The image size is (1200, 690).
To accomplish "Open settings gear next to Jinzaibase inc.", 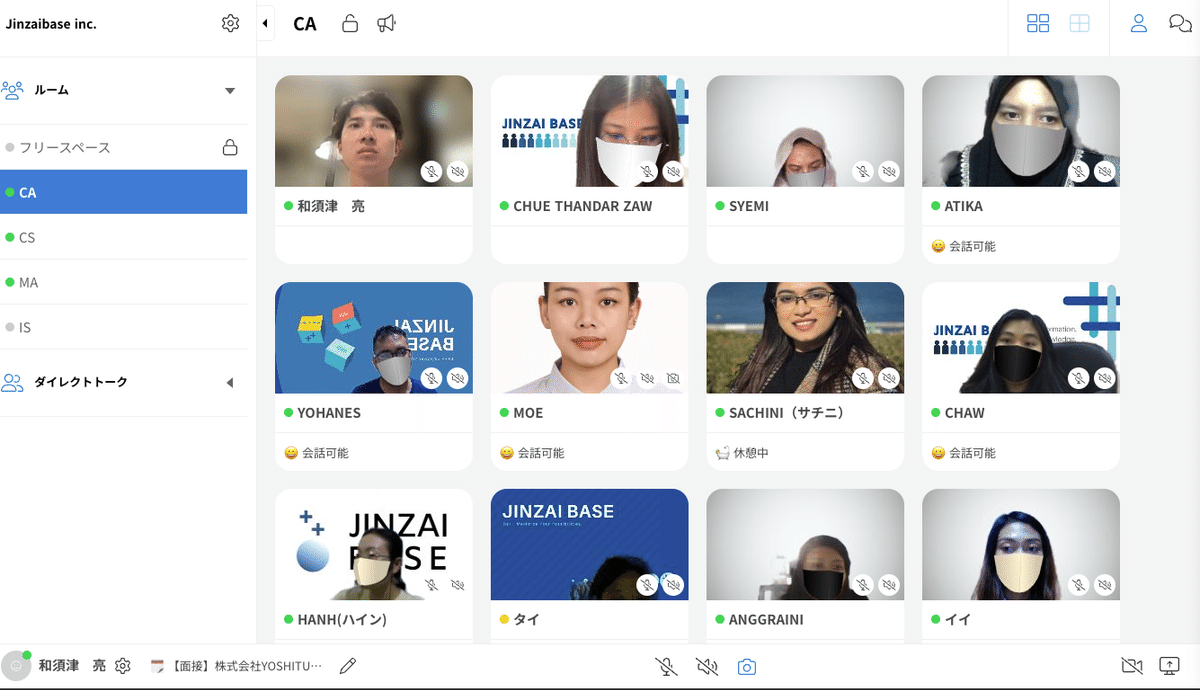I will pyautogui.click(x=231, y=23).
